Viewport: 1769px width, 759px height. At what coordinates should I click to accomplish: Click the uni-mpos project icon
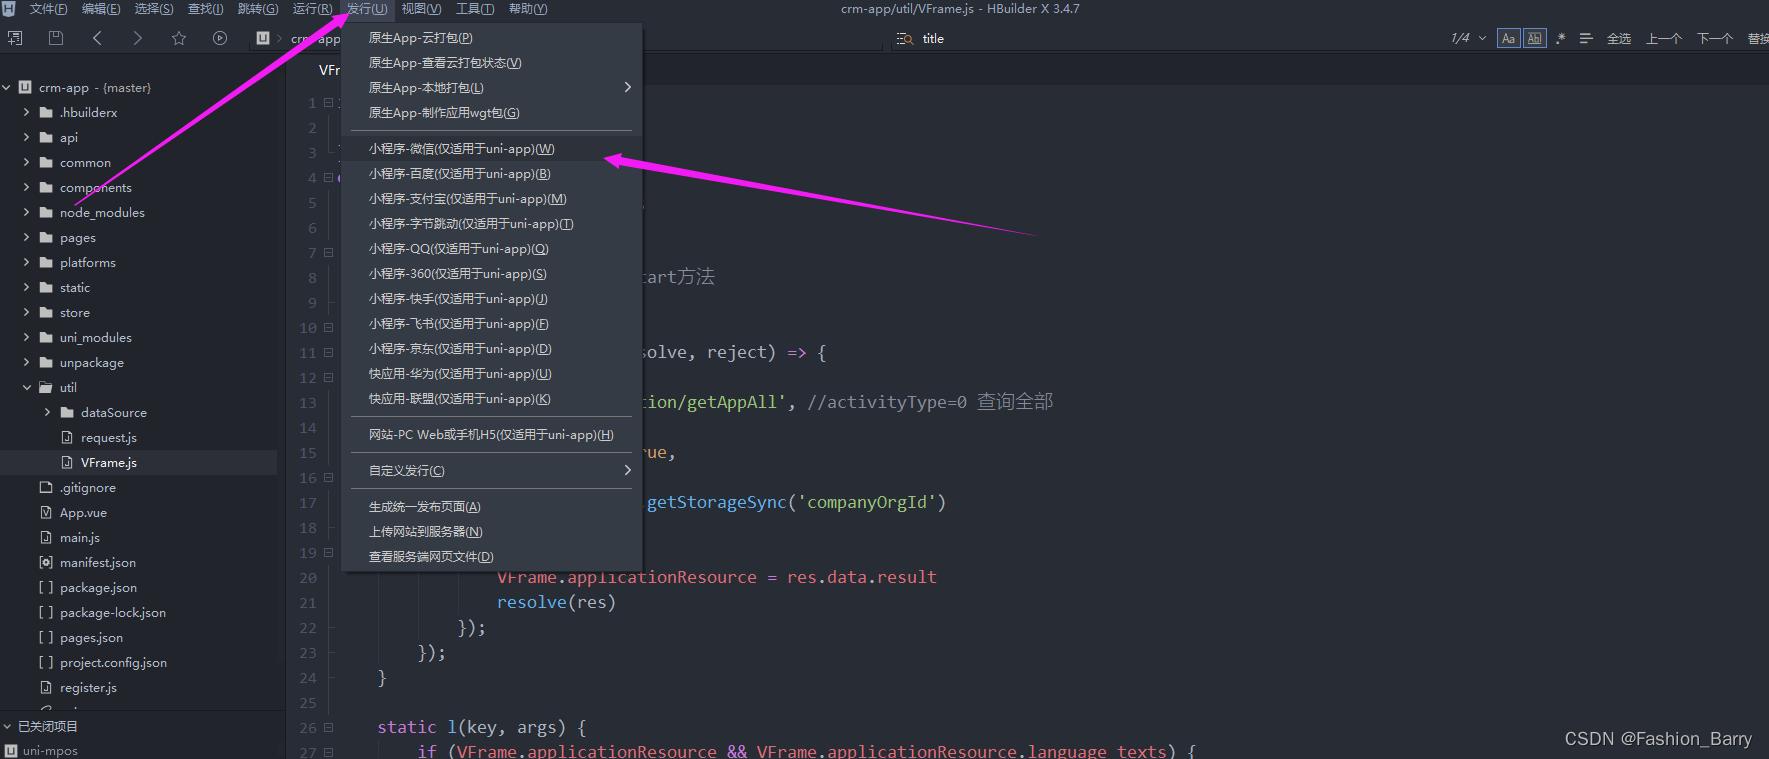pos(11,750)
